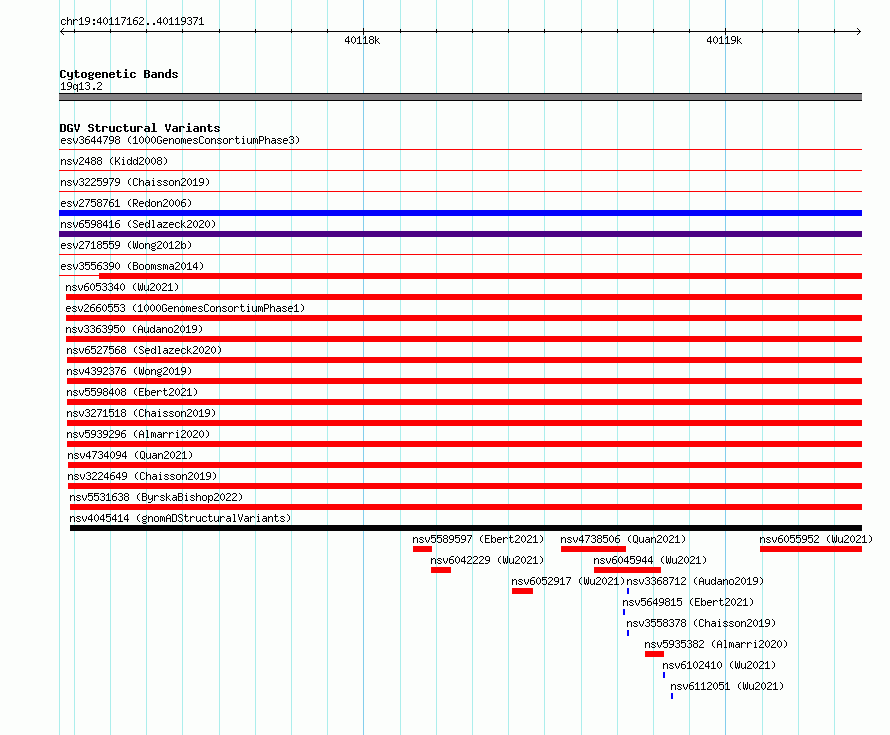Click the DGV Structural Variants track title
Viewport: 890px width, 735px height.
140,128
